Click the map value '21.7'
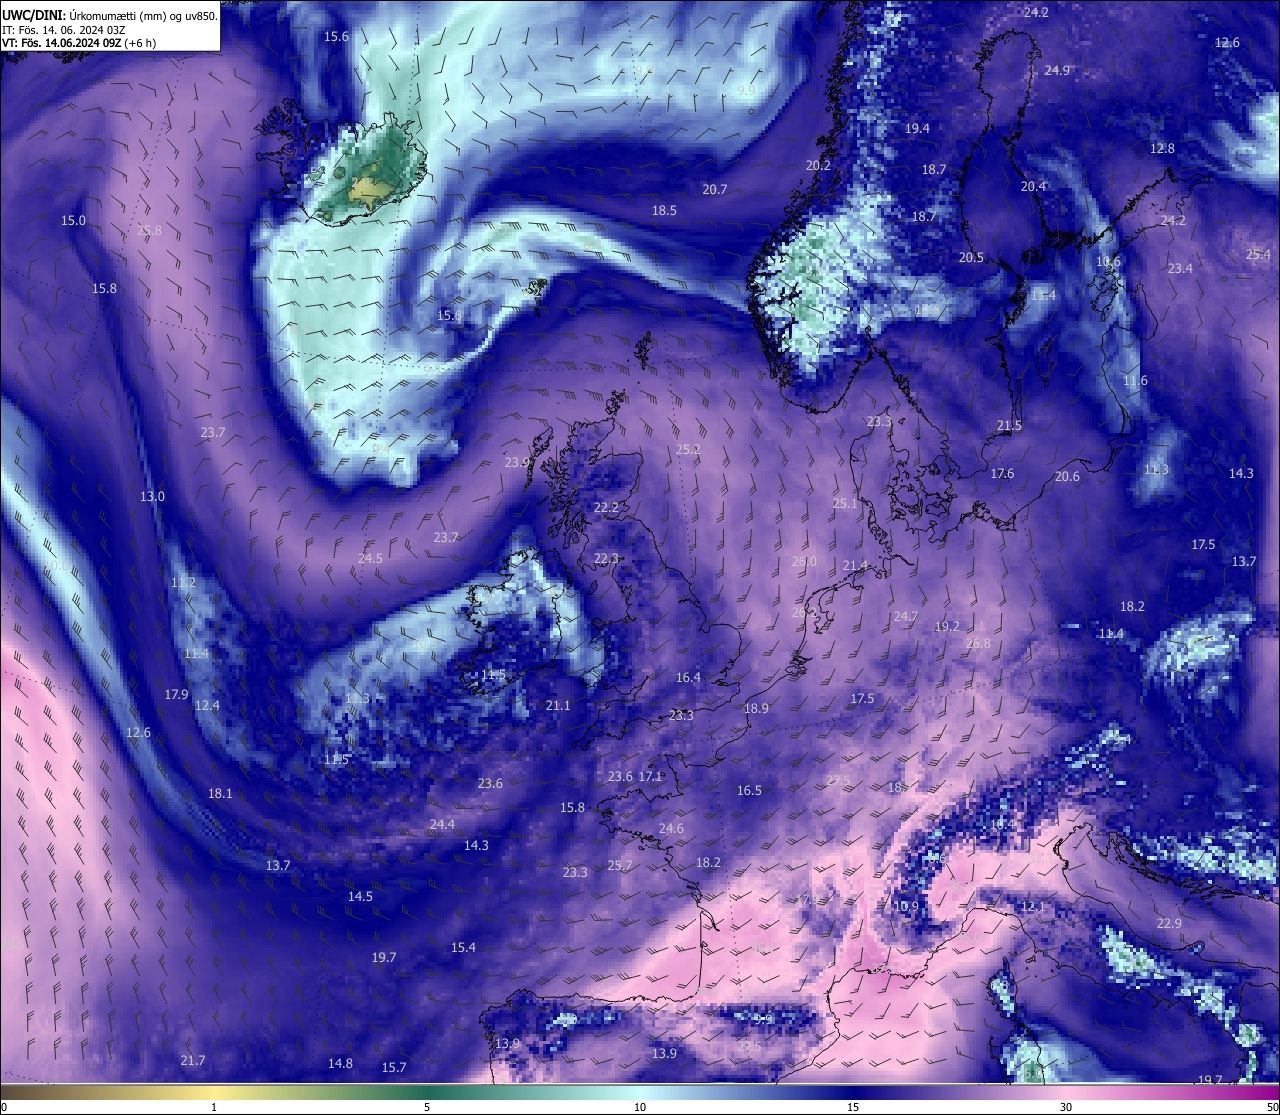The width and height of the screenshot is (1280, 1115). click(193, 1060)
